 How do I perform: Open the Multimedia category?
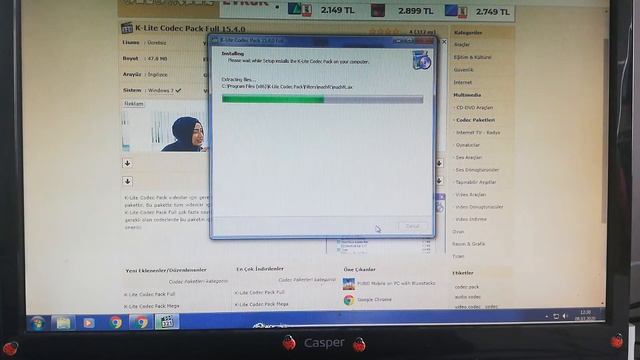[467, 95]
